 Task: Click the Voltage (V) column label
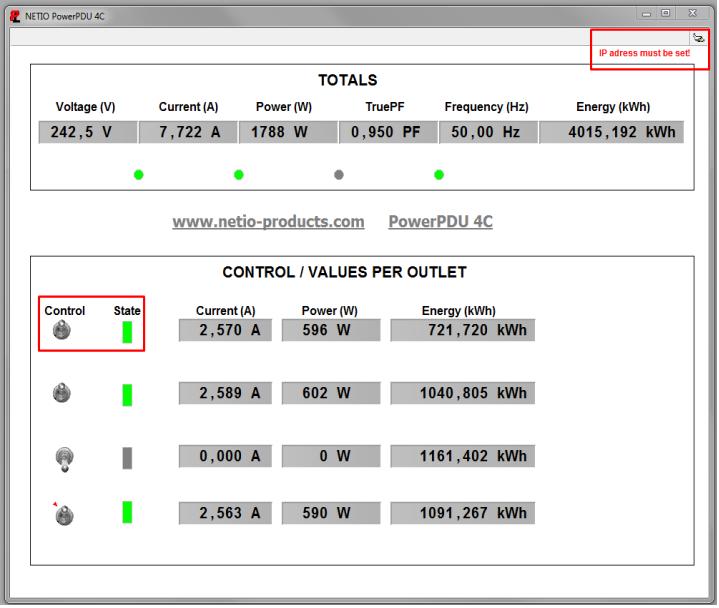85,107
